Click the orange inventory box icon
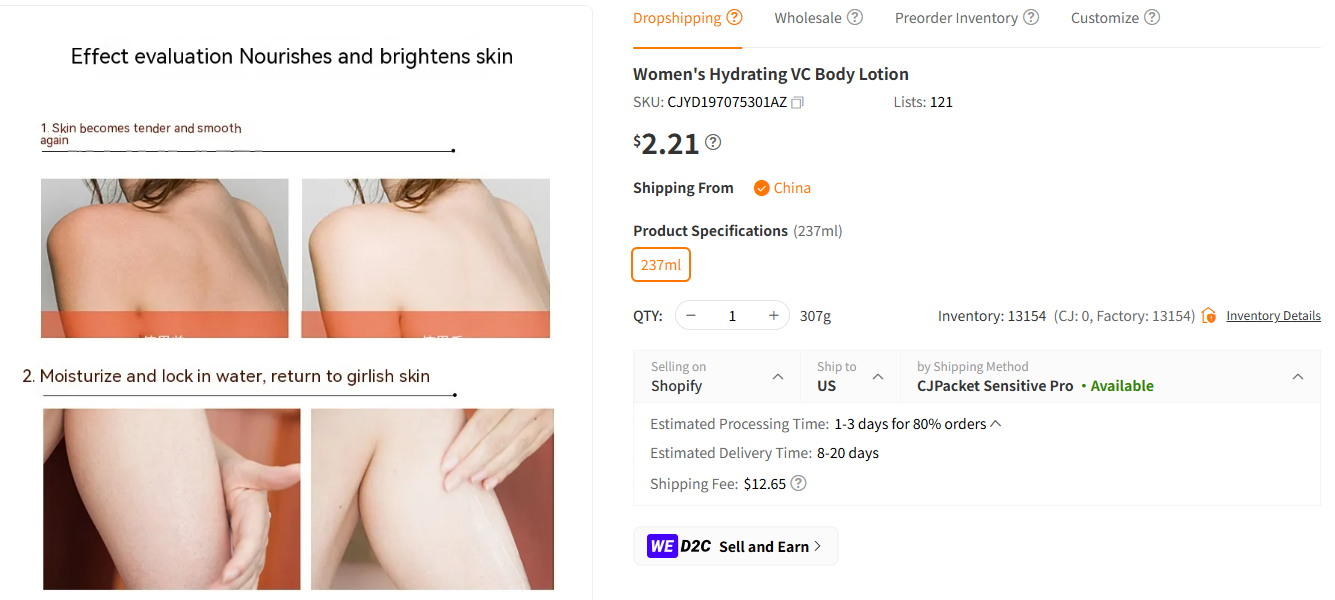 [1208, 315]
